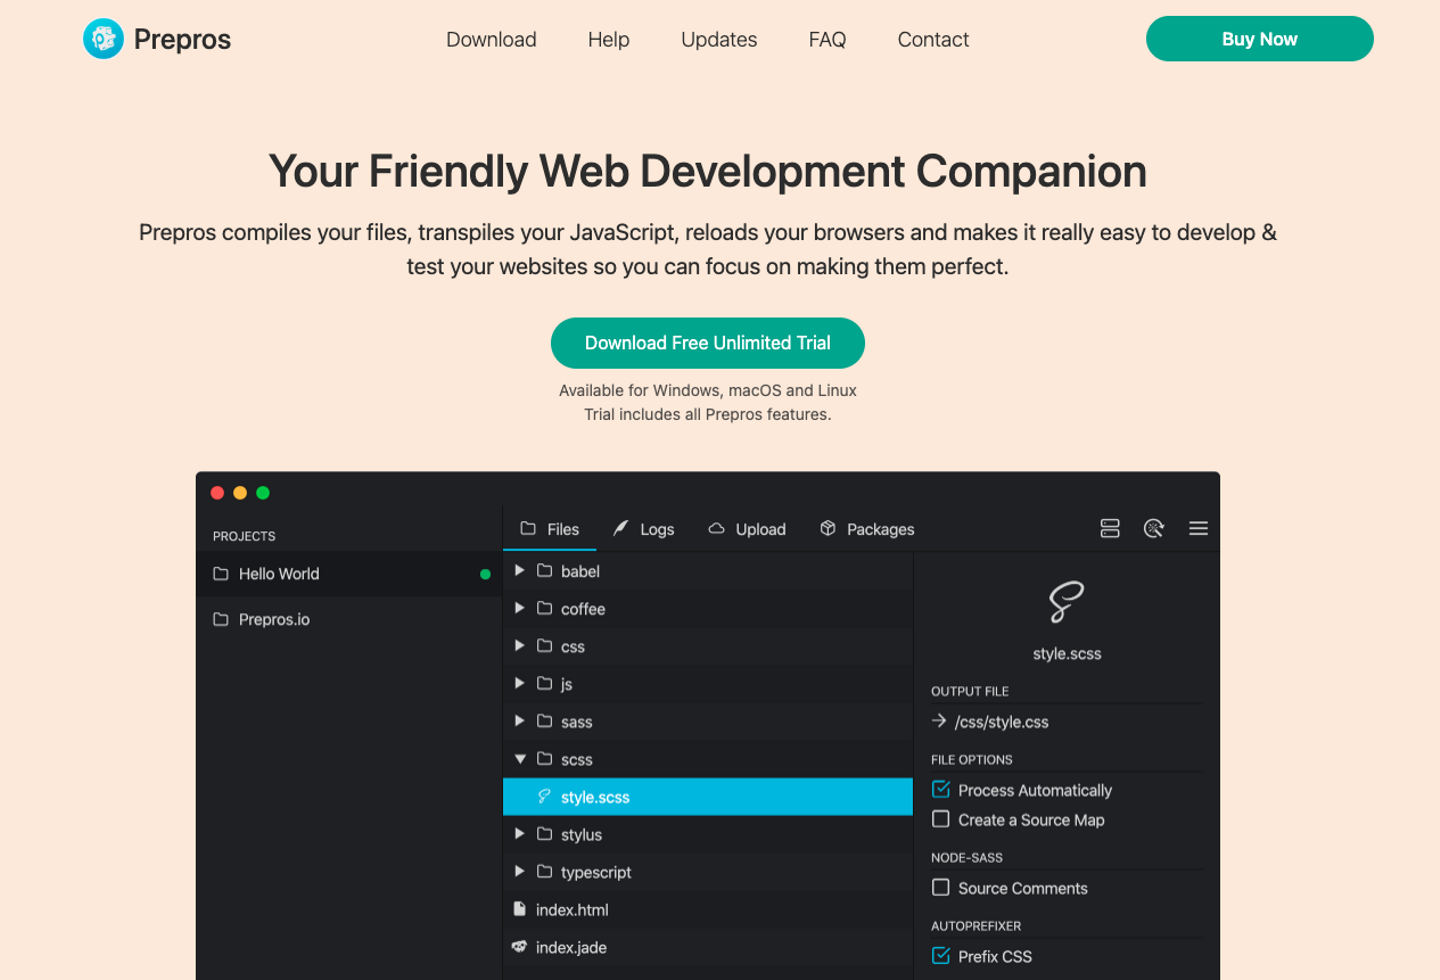Click the large Sass logo in details panel
The width and height of the screenshot is (1440, 980).
click(1066, 601)
